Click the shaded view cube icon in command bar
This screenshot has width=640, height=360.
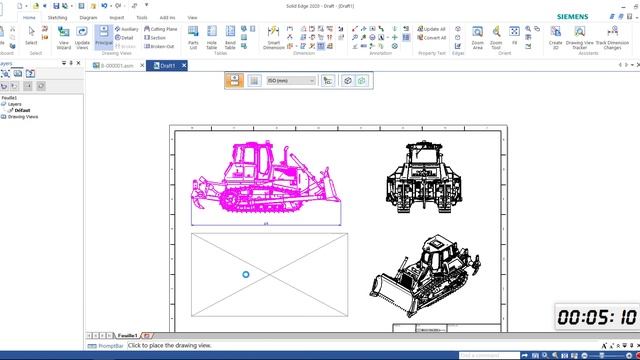[x=348, y=80]
